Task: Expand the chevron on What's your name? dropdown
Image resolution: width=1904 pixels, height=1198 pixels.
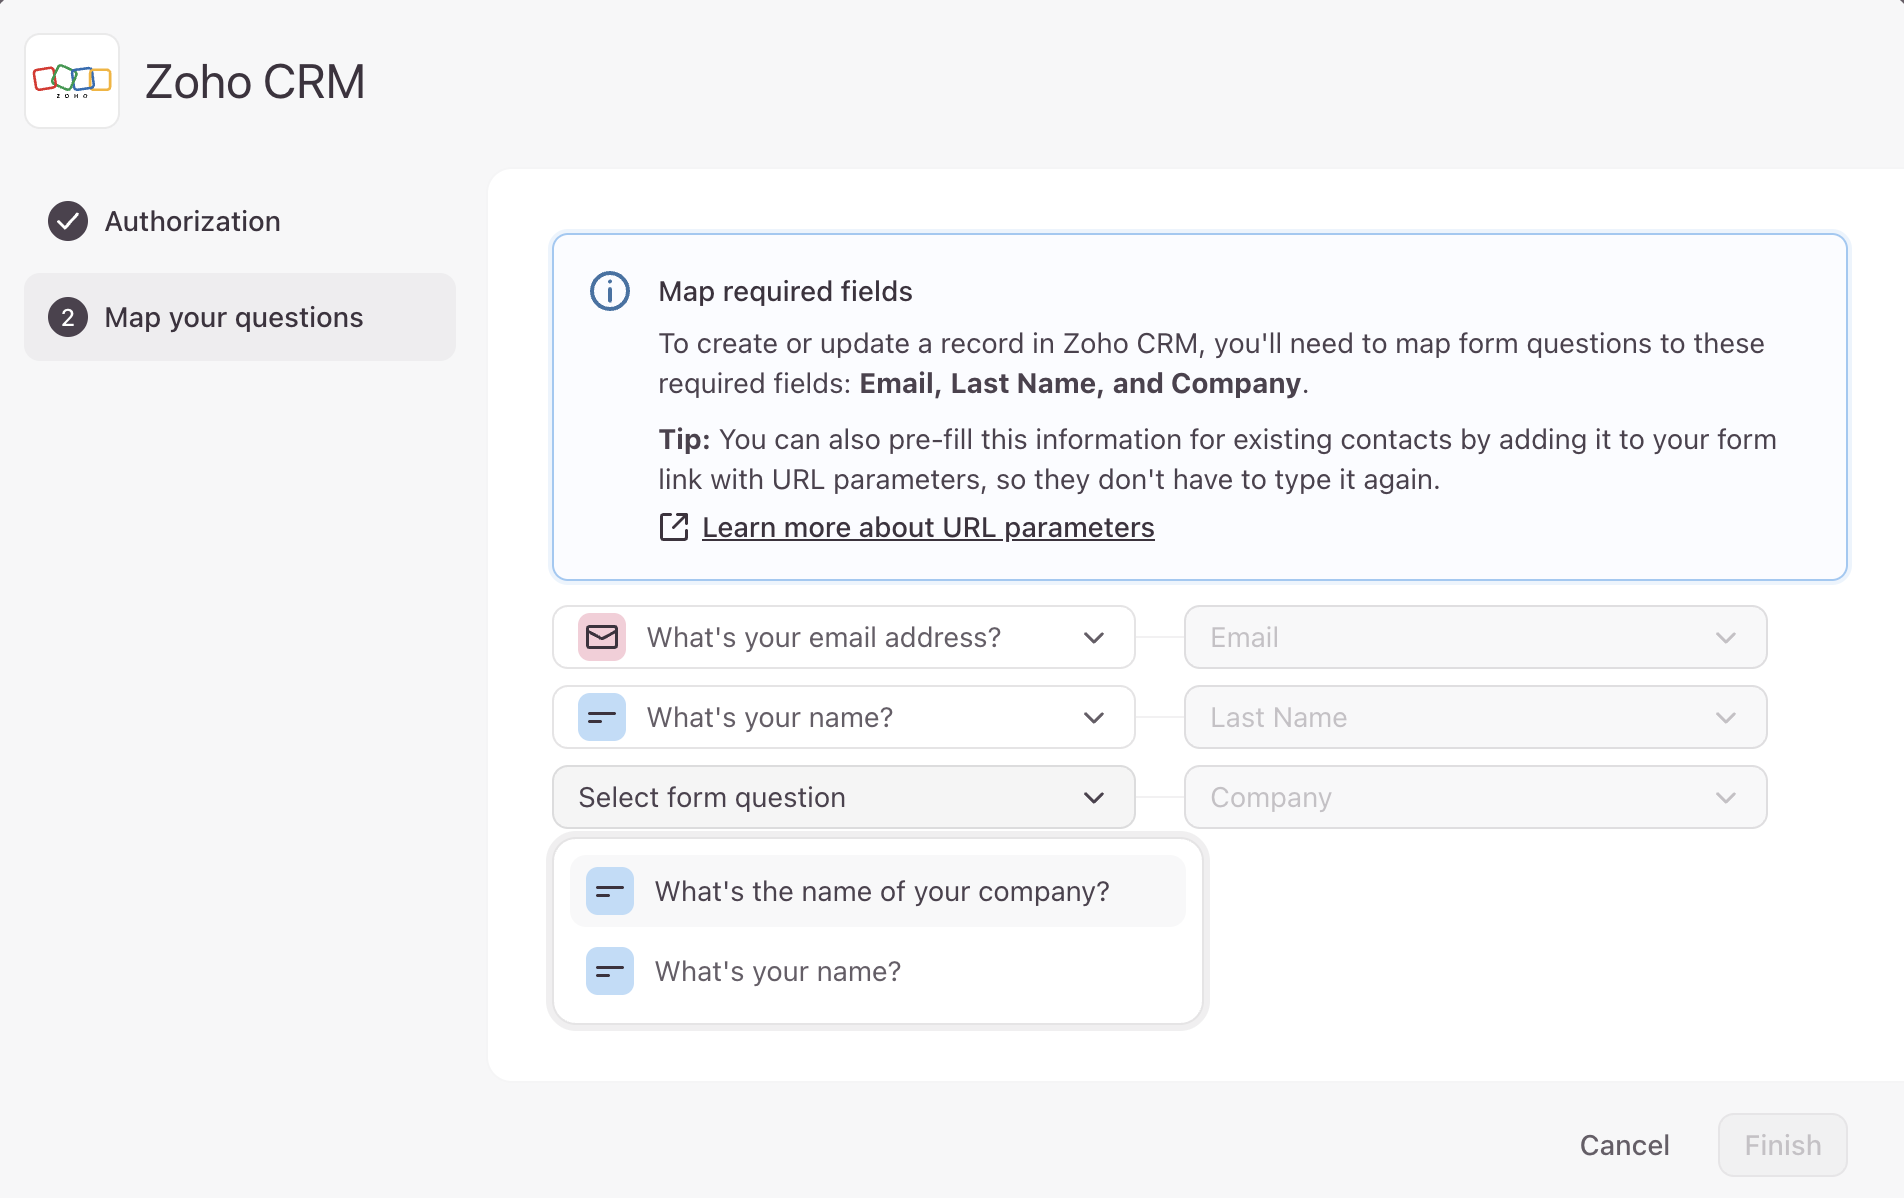Action: (1094, 717)
